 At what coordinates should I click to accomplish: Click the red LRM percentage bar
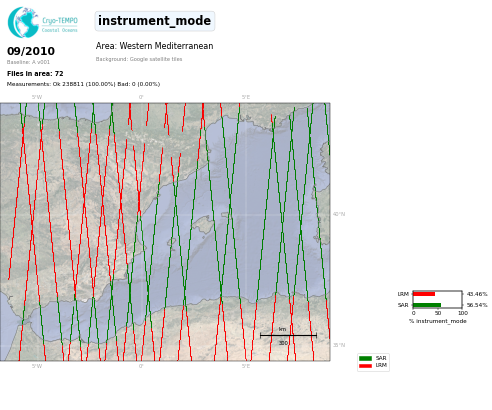point(424,294)
